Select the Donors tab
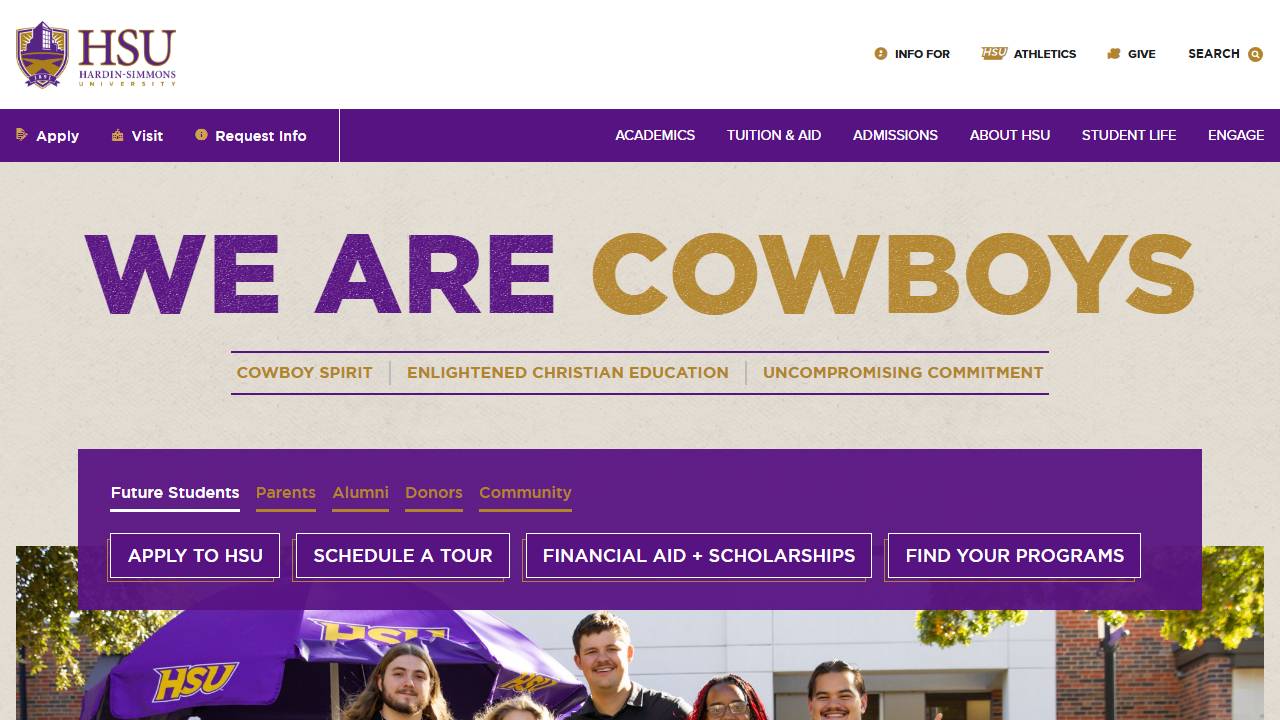Image resolution: width=1280 pixels, height=720 pixels. coord(434,493)
